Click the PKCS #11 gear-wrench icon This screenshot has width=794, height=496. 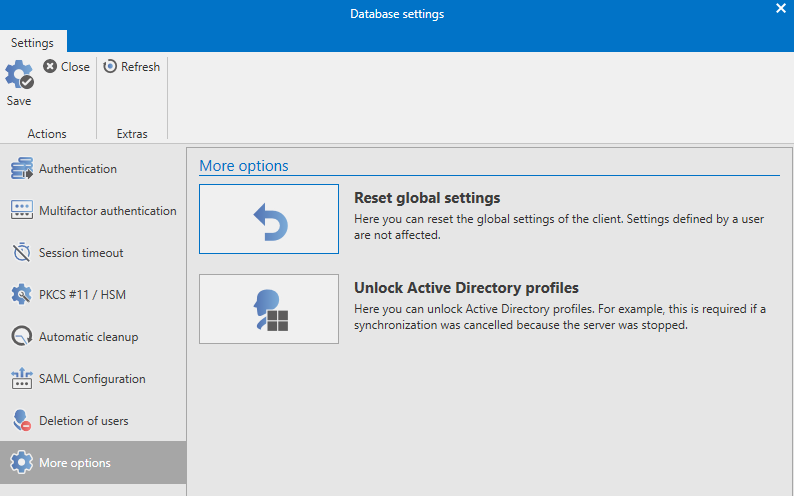22,294
